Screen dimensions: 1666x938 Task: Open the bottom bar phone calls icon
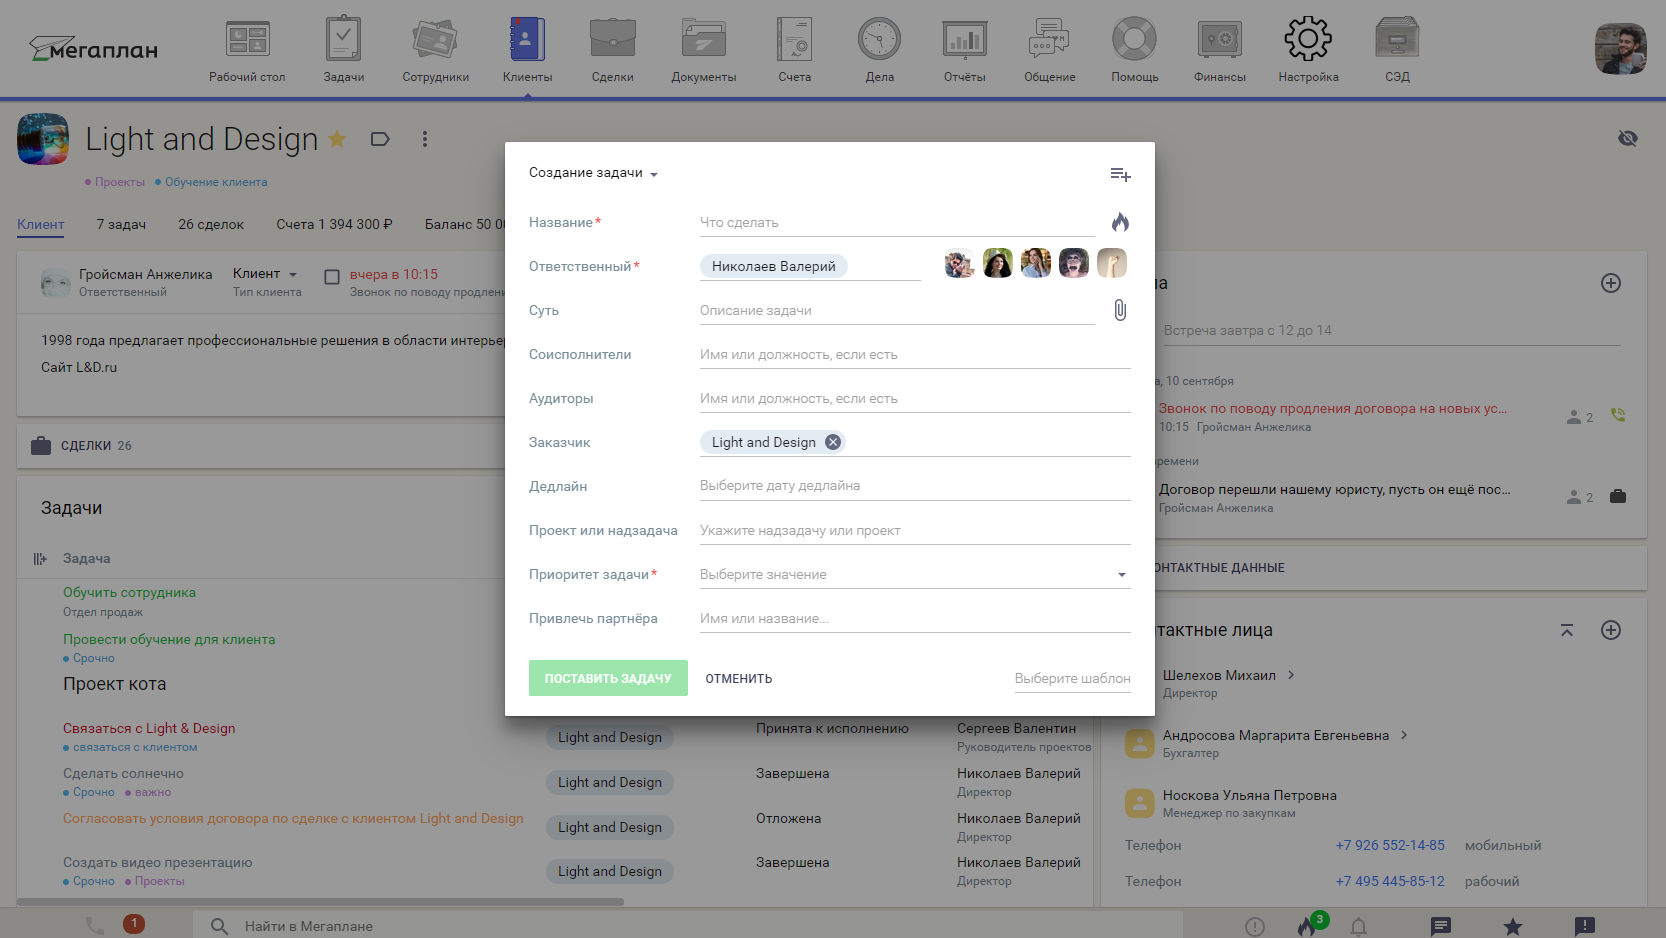[x=95, y=926]
